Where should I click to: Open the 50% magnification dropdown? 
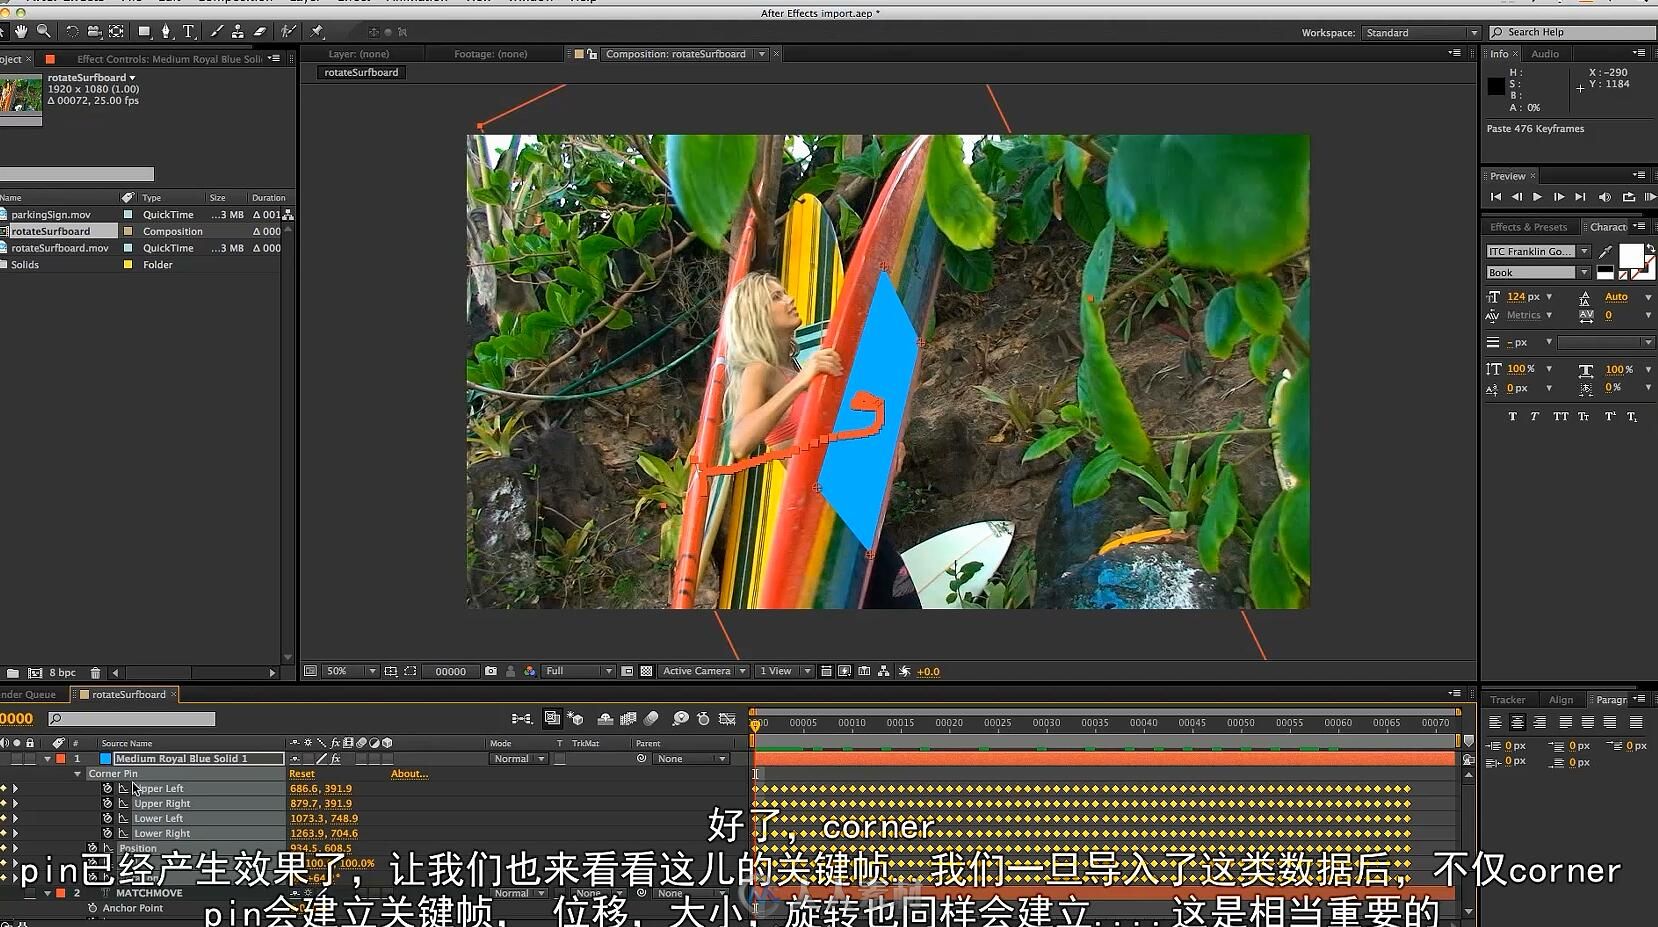click(x=351, y=671)
